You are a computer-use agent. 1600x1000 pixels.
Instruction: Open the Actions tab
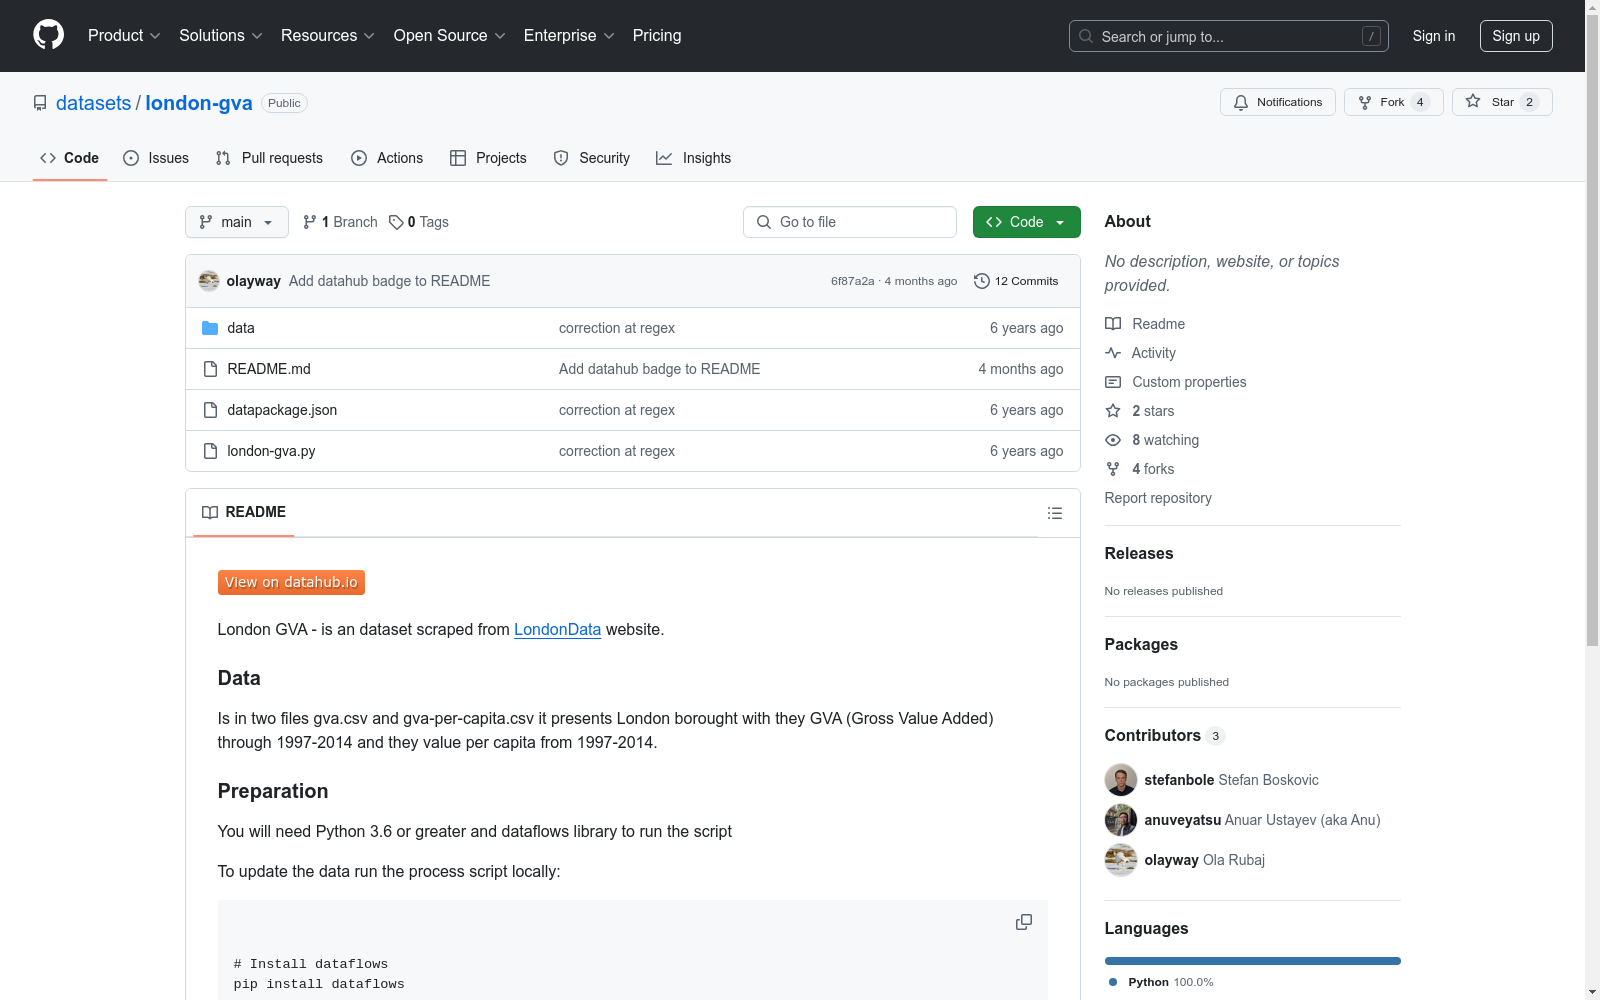[387, 158]
